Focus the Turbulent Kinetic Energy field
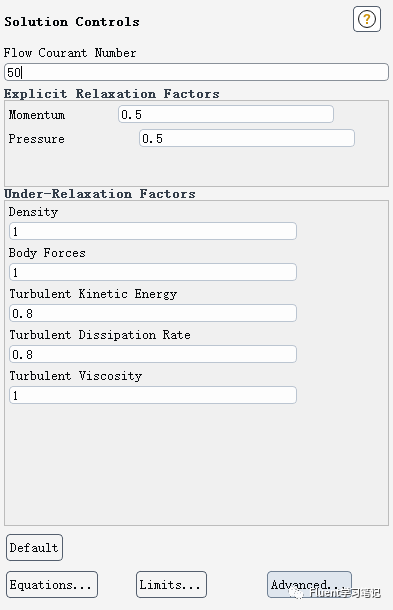Viewport: 393px width, 610px height. tap(153, 314)
